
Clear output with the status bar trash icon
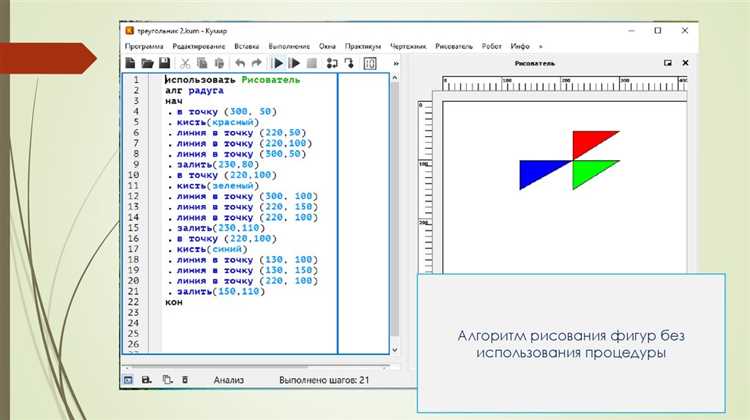185,380
